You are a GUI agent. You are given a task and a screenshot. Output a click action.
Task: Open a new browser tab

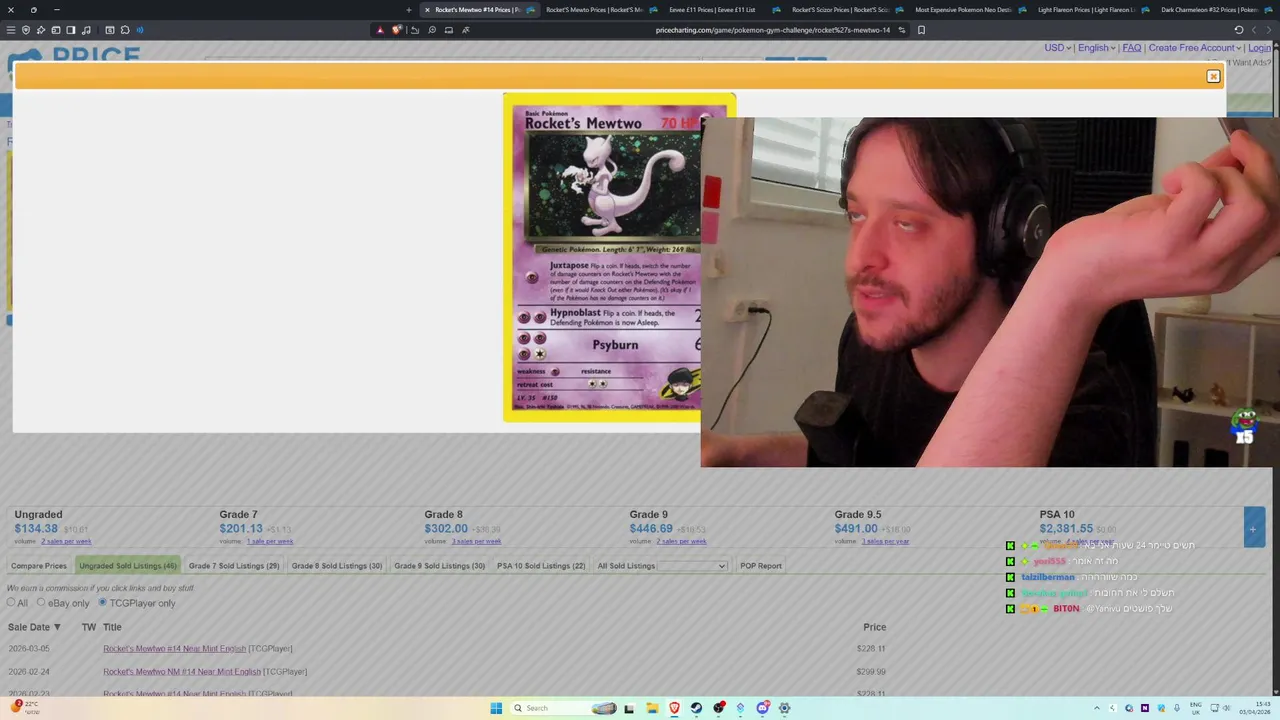coord(409,10)
